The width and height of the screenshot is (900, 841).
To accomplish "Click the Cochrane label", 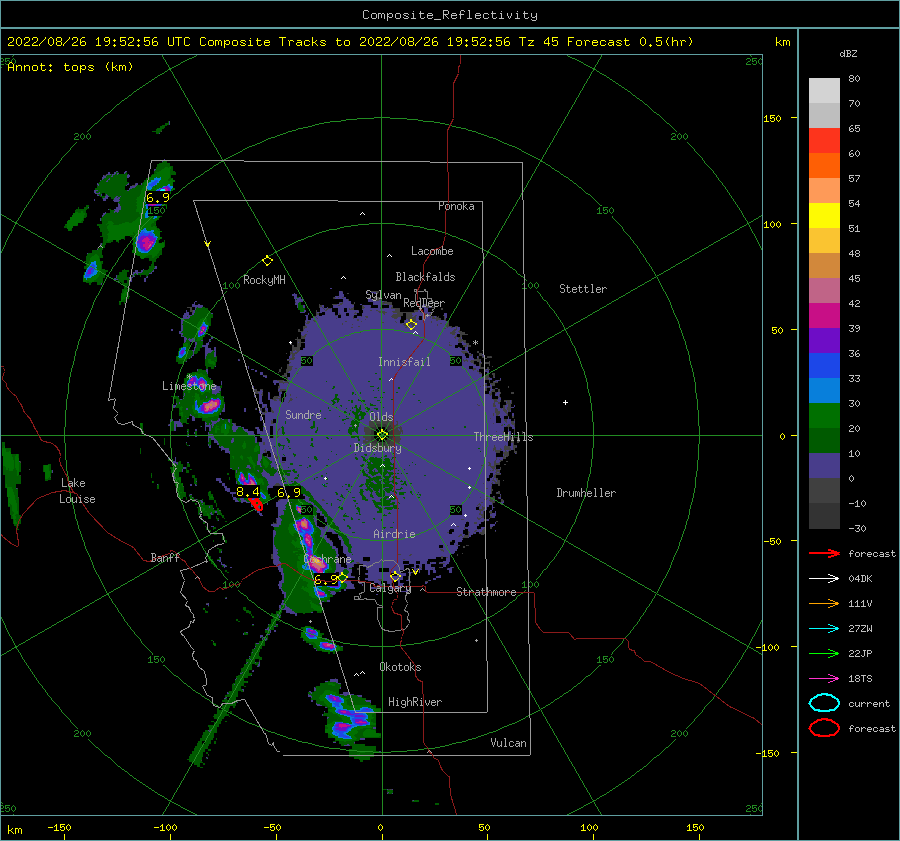I will (327, 559).
